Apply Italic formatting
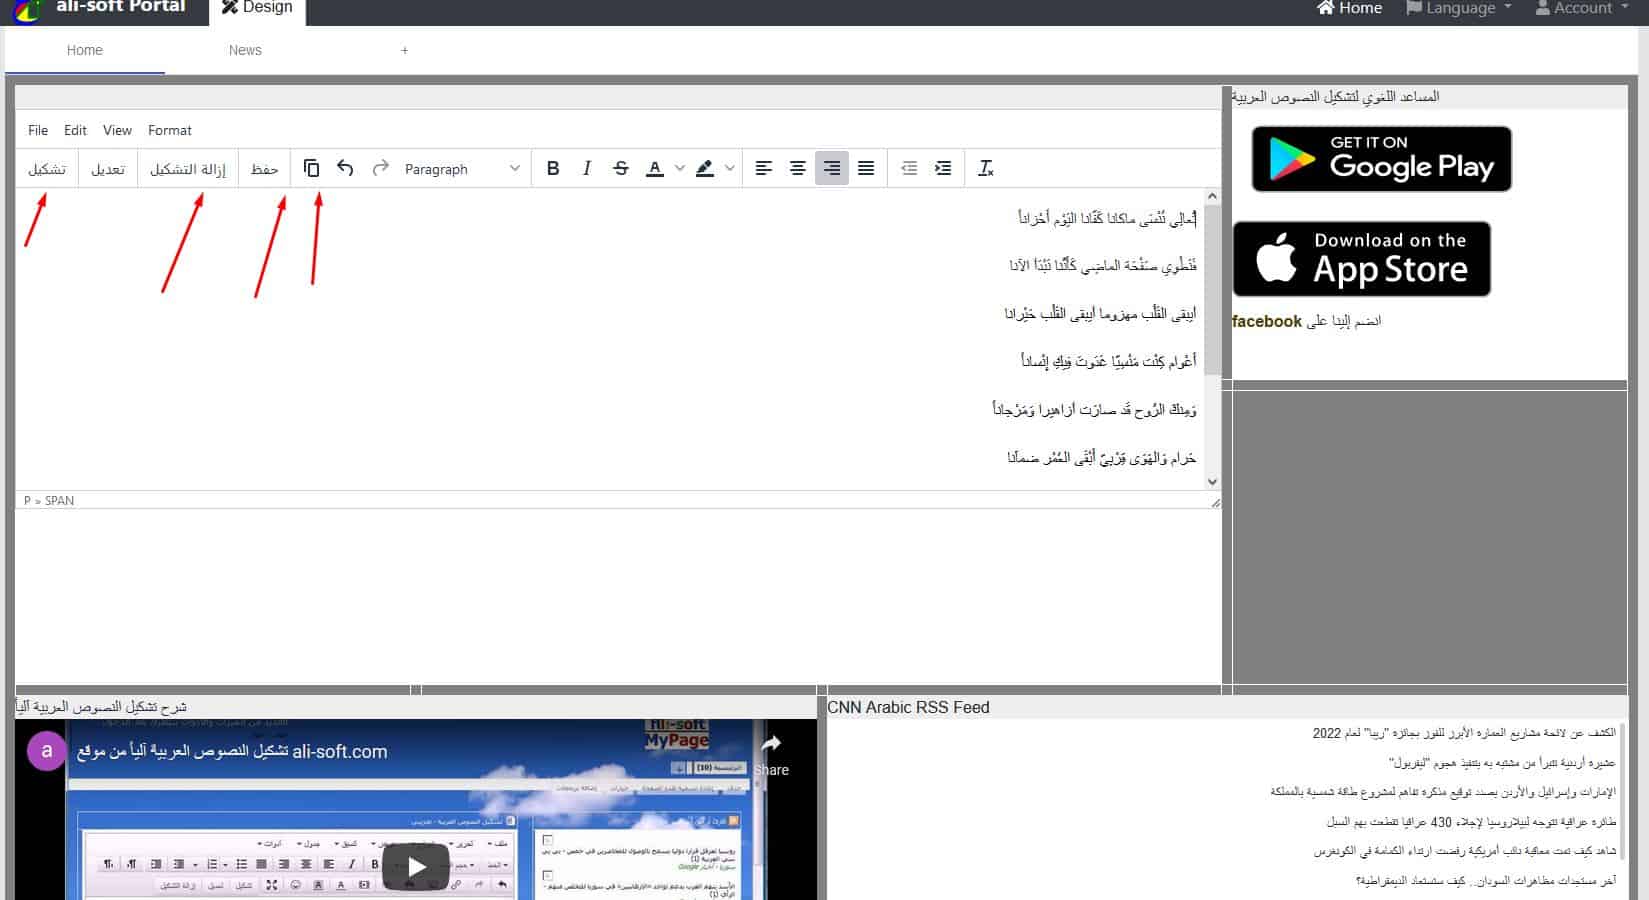Viewport: 1649px width, 900px height. pyautogui.click(x=587, y=169)
